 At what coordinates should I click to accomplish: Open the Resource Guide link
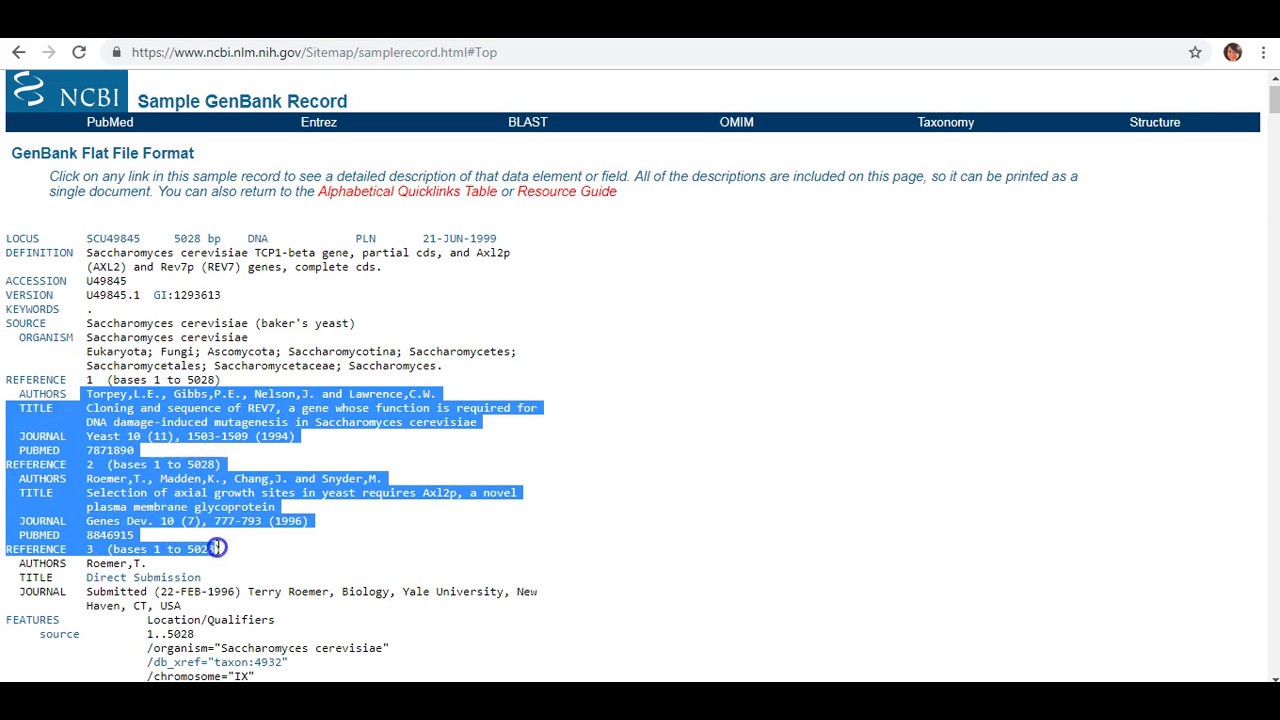coord(567,191)
